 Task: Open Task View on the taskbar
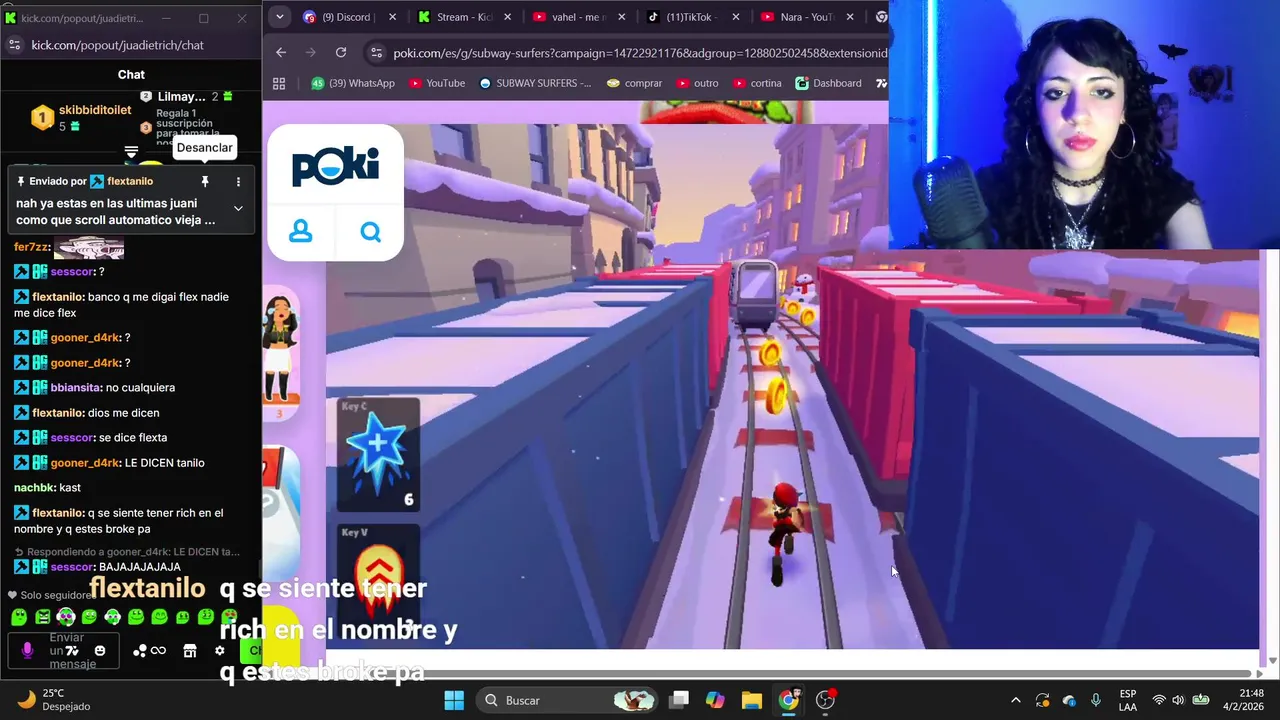[679, 700]
